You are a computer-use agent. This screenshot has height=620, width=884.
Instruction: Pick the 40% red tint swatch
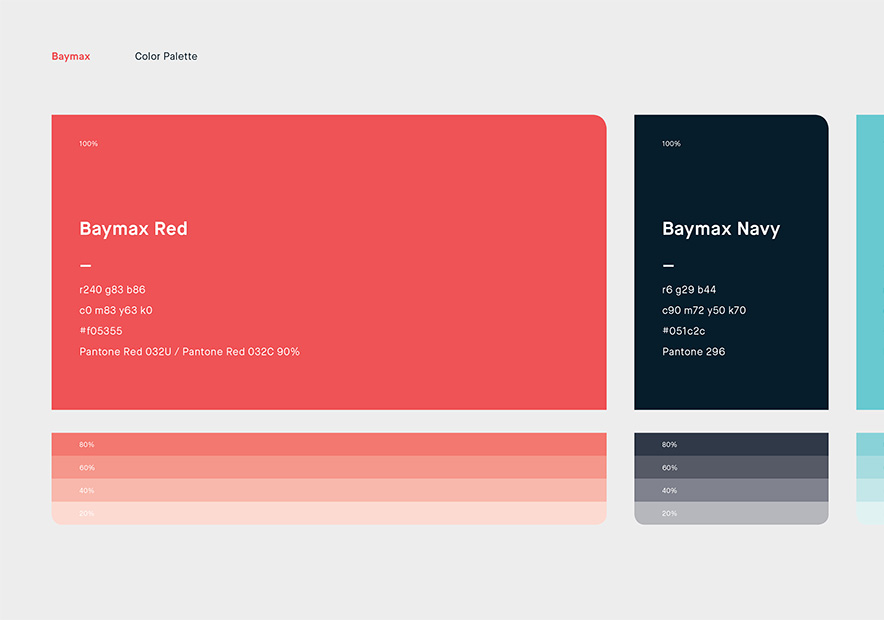click(328, 490)
